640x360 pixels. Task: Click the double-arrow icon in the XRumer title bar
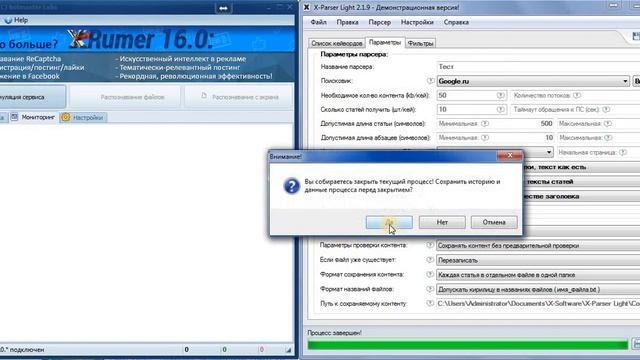tap(223, 8)
